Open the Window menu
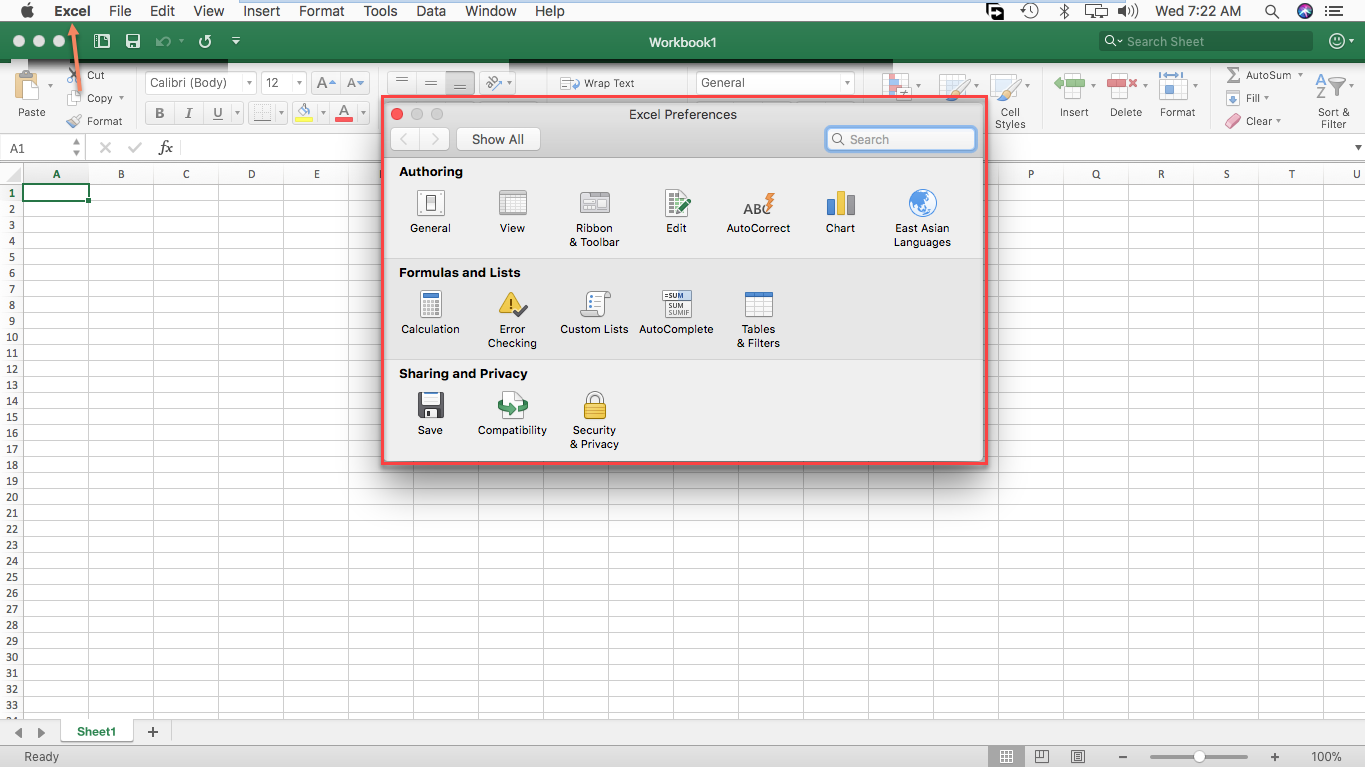Viewport: 1365px width, 767px height. [x=491, y=11]
